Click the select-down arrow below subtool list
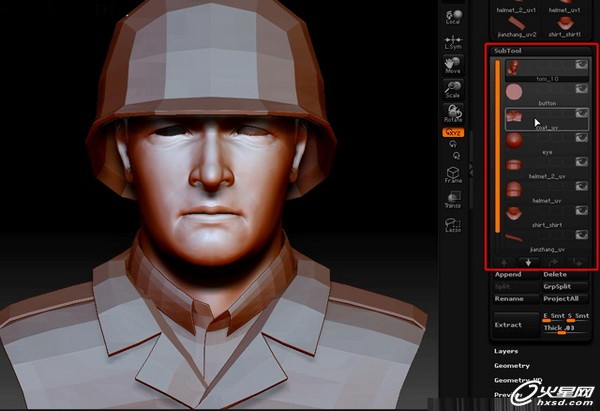 [528, 263]
